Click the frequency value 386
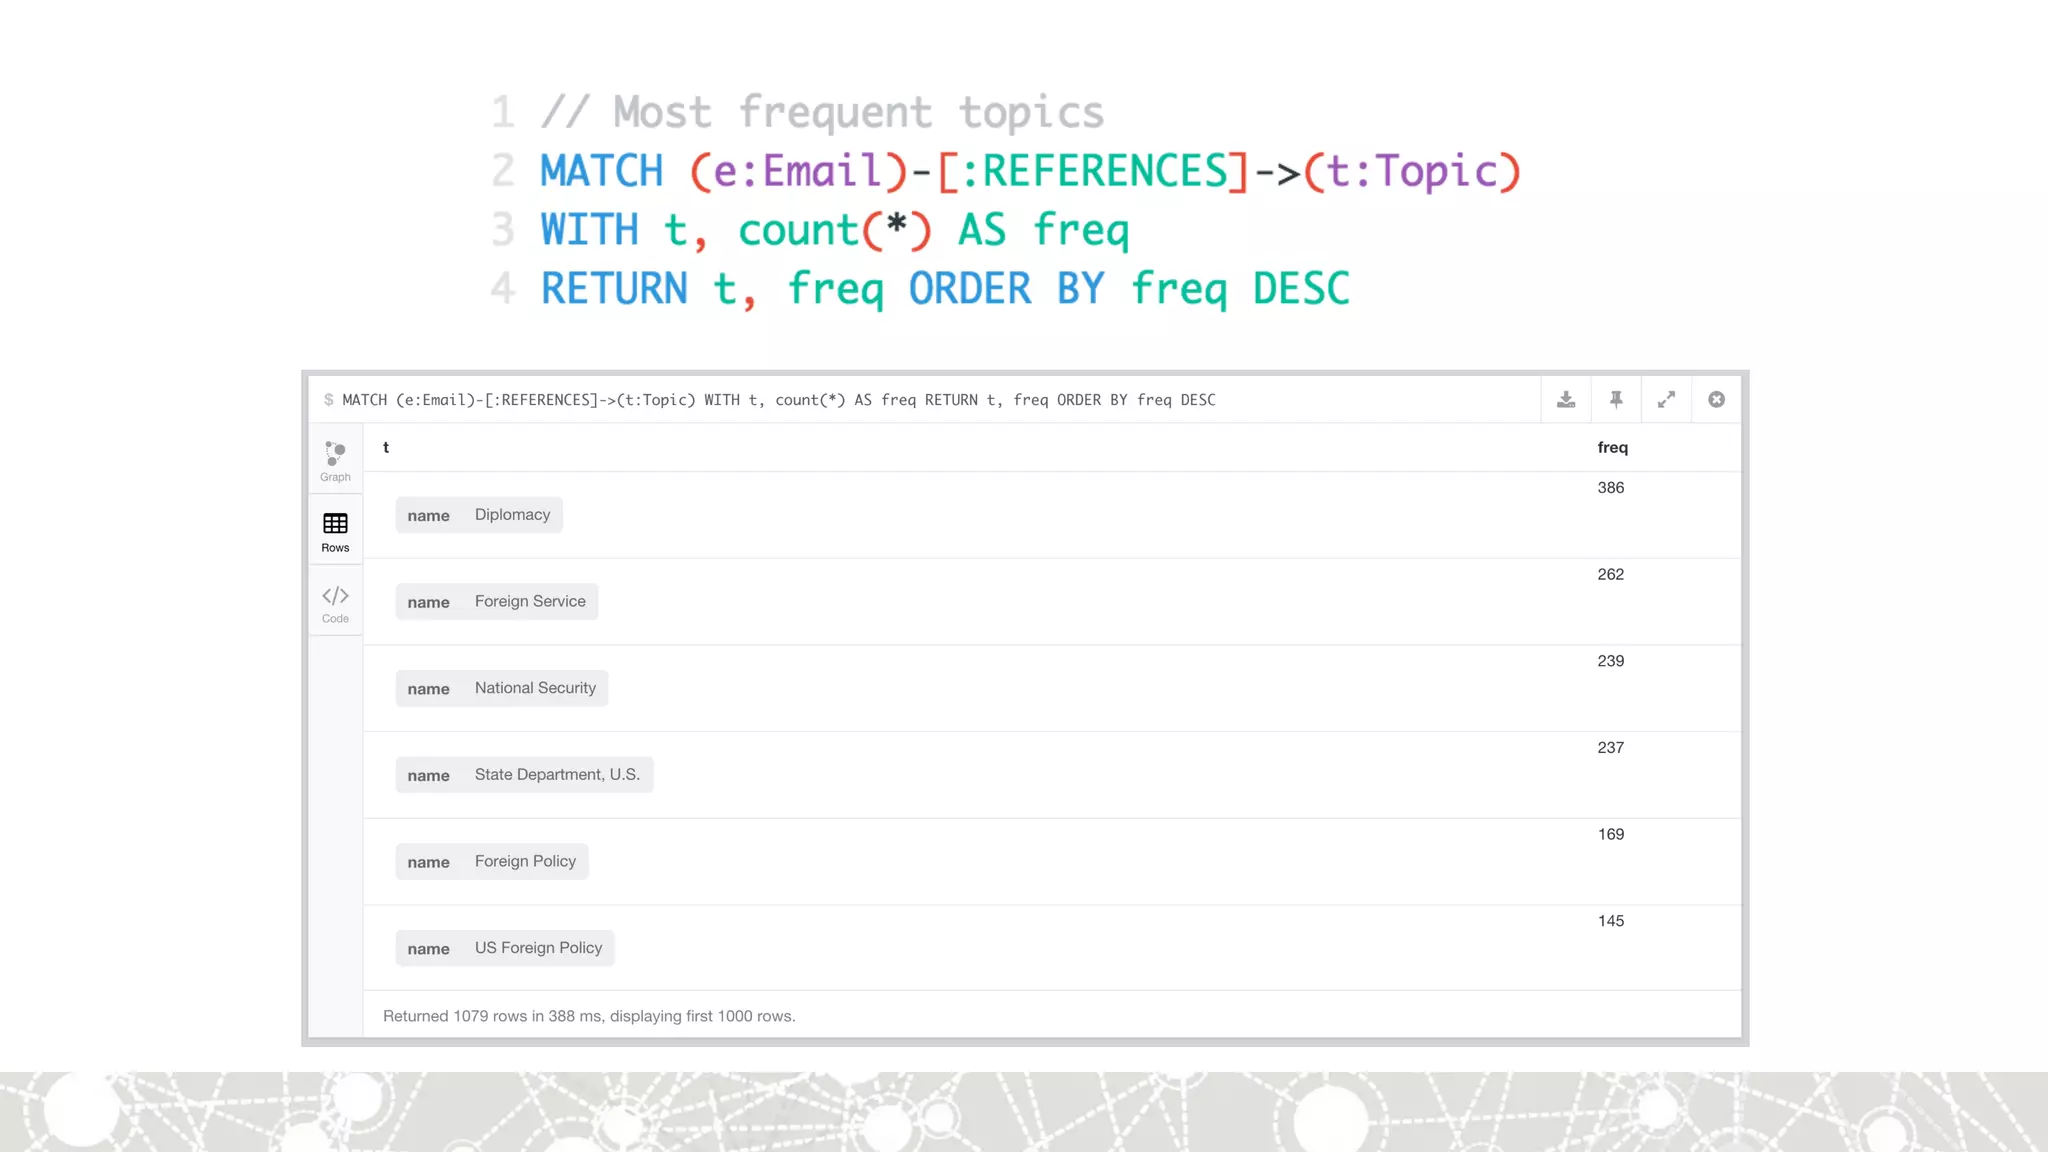 tap(1610, 488)
